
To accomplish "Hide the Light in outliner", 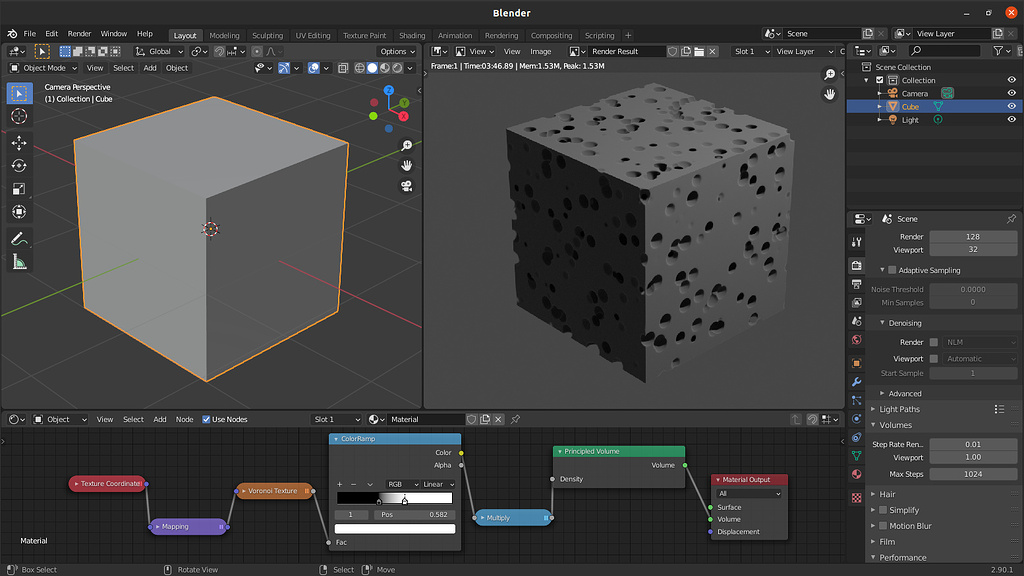I will click(x=1012, y=120).
